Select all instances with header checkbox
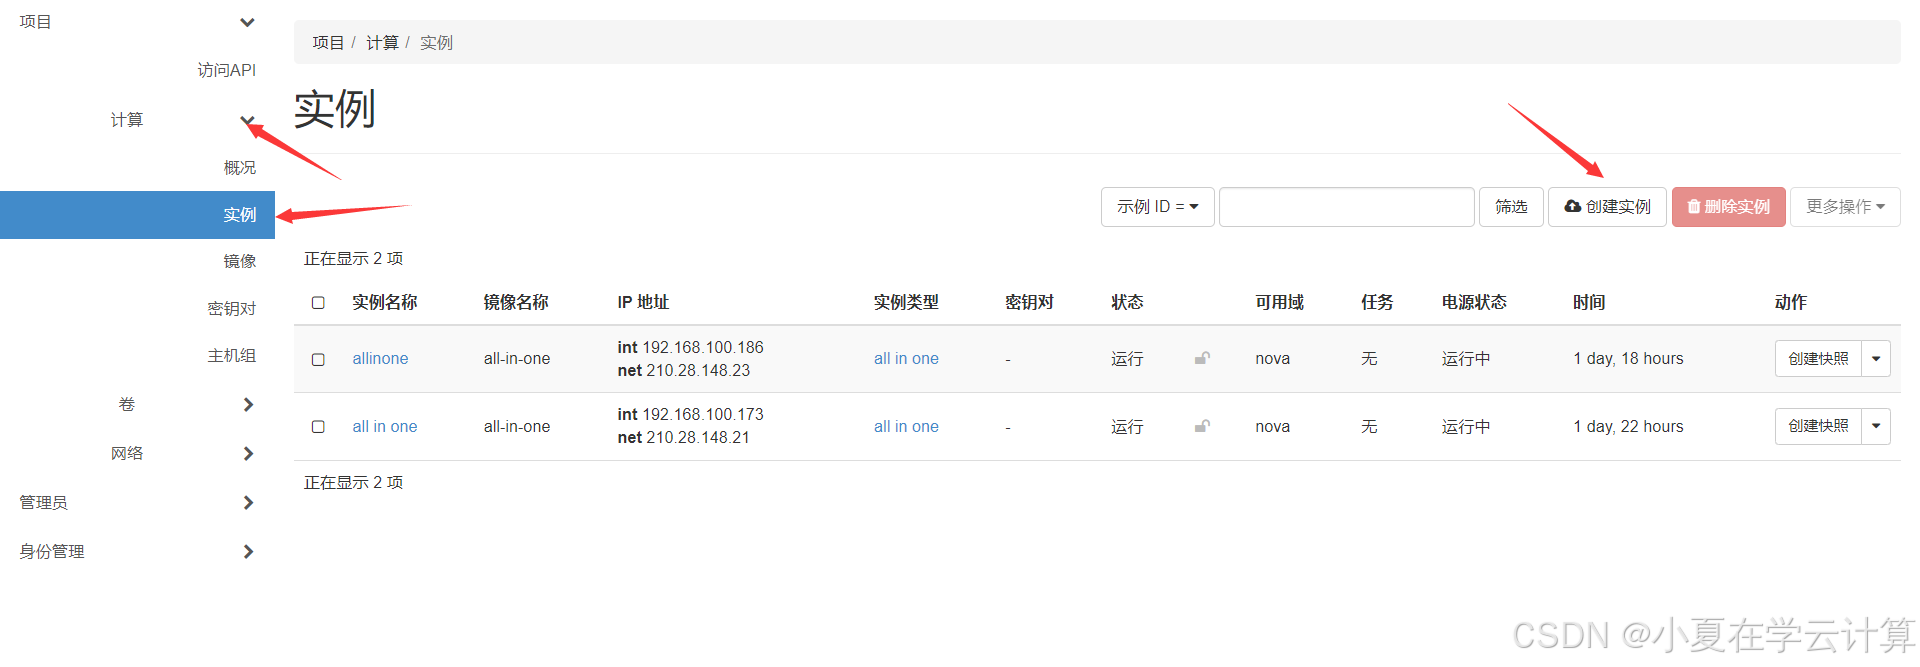 (318, 302)
